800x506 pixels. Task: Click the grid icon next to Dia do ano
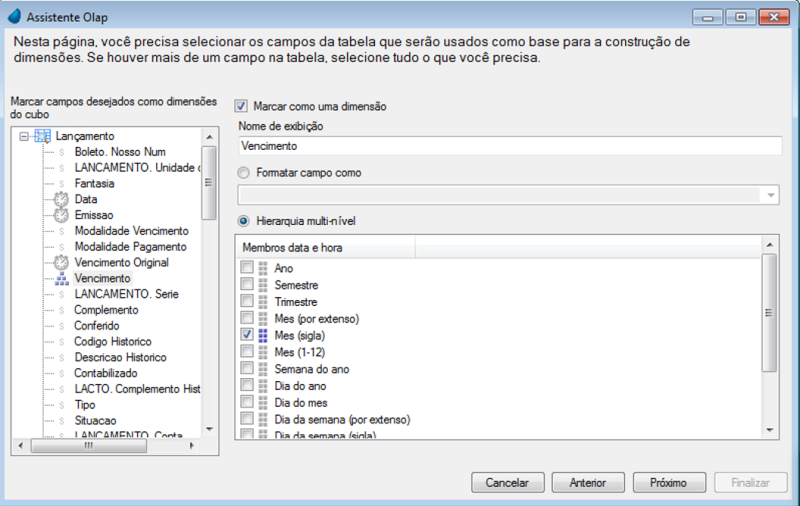[263, 386]
